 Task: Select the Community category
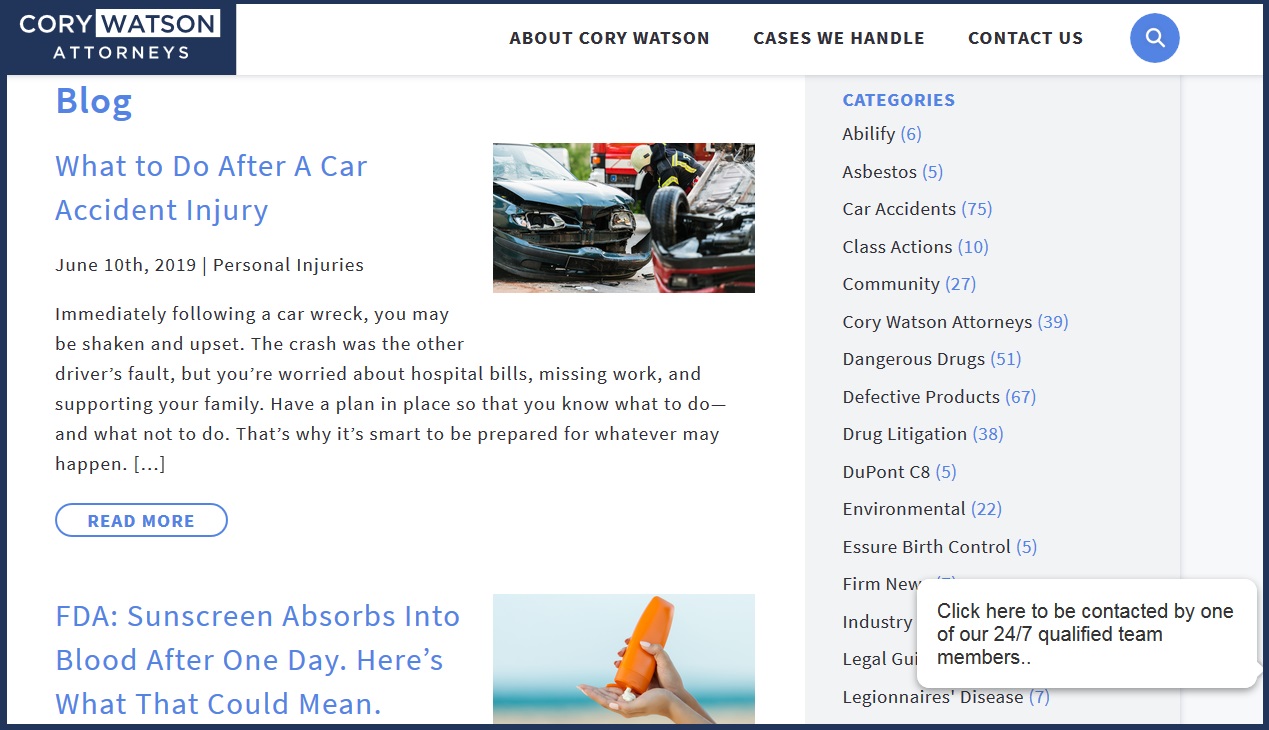[891, 284]
